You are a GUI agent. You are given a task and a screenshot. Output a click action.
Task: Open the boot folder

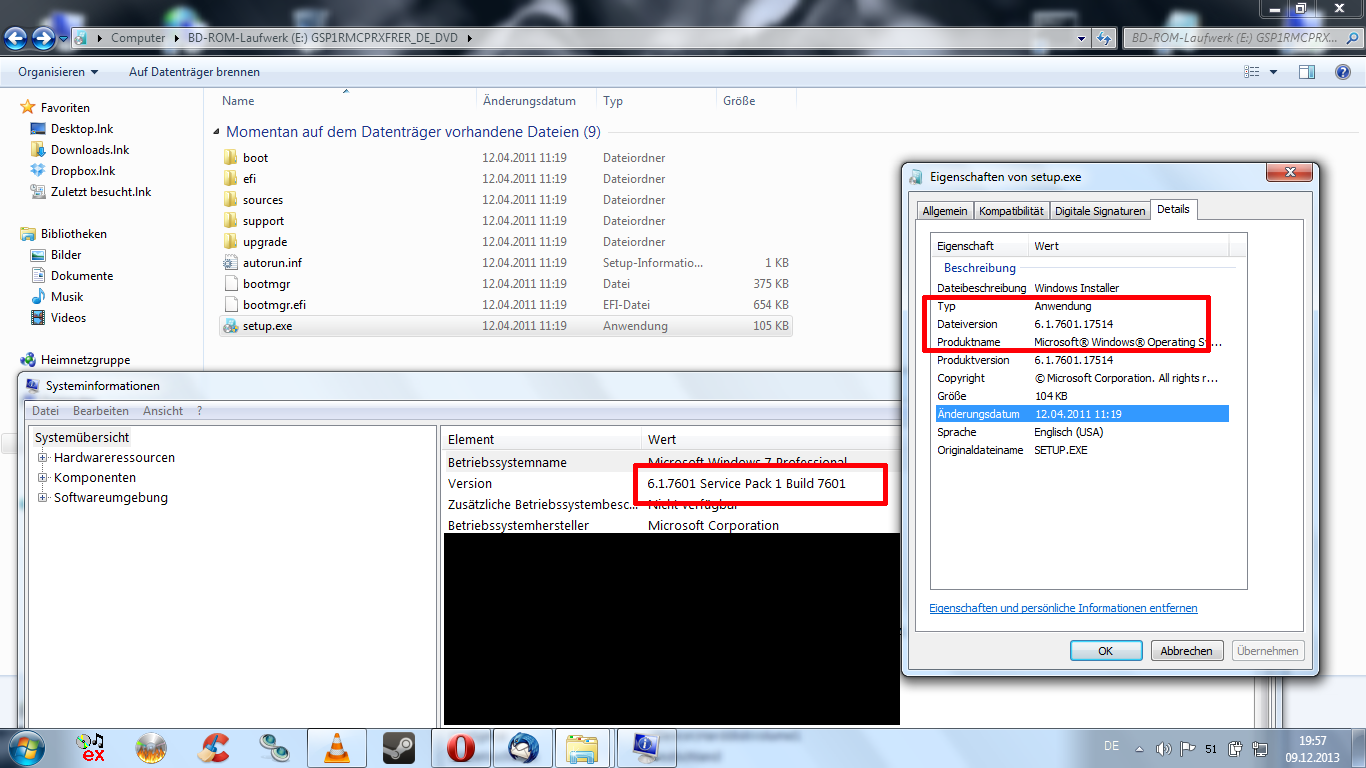pos(255,158)
